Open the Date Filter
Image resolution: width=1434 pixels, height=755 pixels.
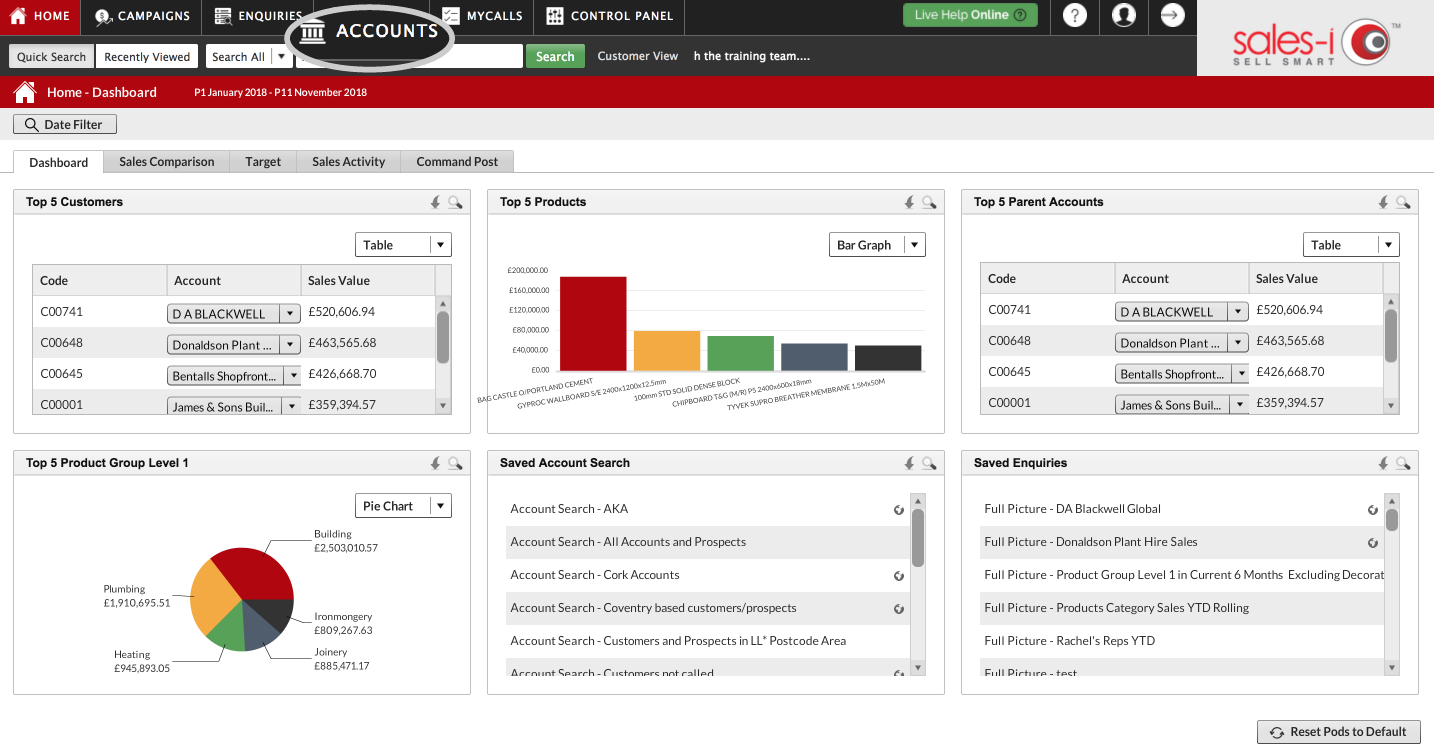point(65,124)
